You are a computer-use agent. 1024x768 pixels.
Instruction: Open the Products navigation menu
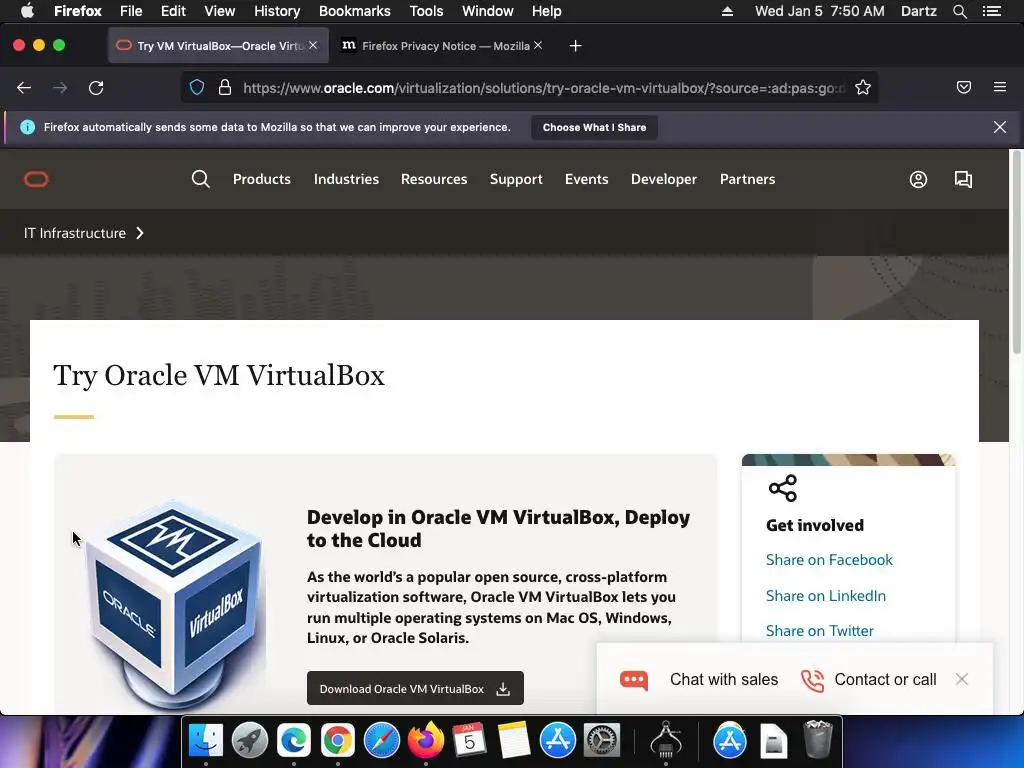[261, 179]
